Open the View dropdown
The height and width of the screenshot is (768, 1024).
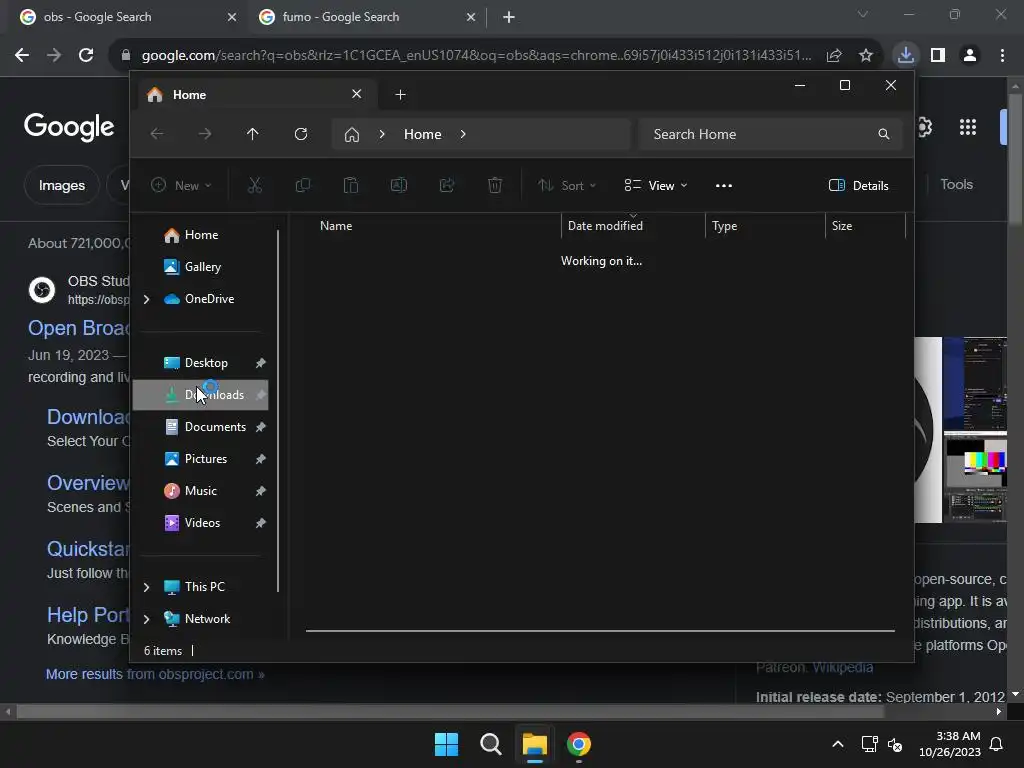click(656, 185)
